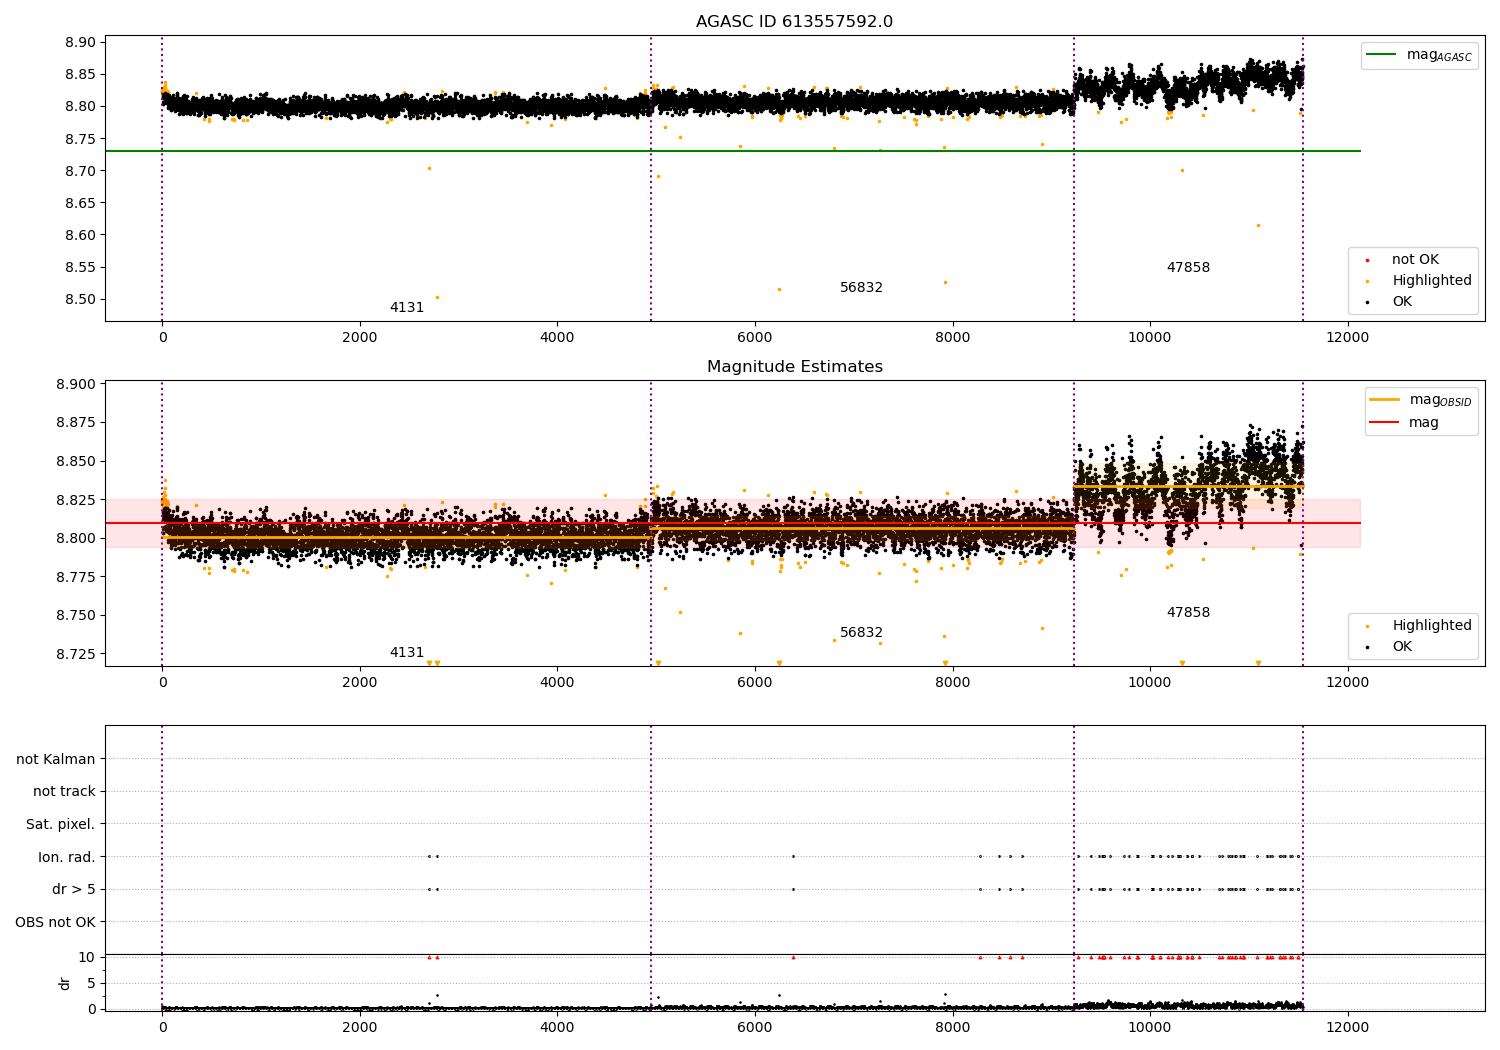This screenshot has width=1500, height=1050.
Task: Click the 5 tick label on dr axis
Action: (92, 984)
